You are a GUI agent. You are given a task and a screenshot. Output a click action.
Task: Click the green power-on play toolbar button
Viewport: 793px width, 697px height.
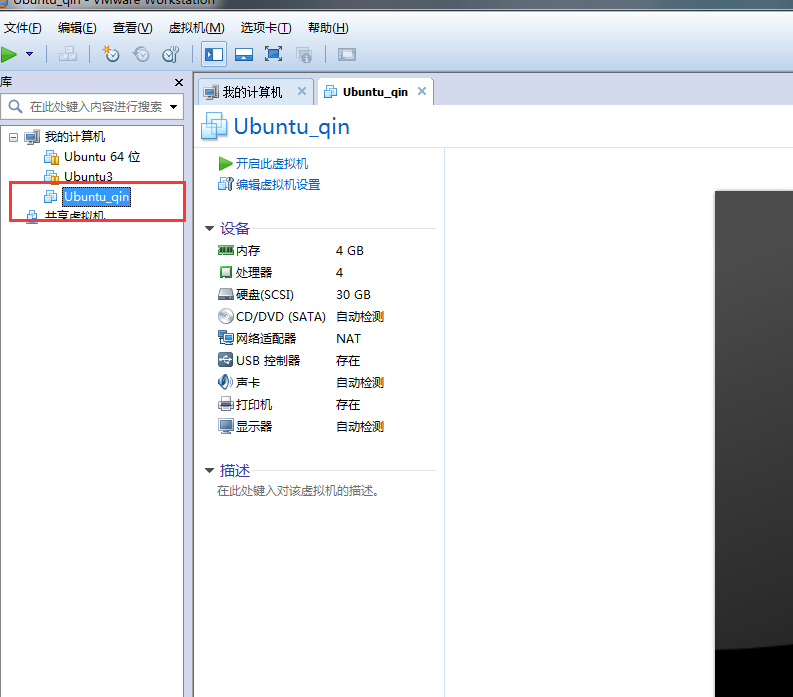coord(9,54)
